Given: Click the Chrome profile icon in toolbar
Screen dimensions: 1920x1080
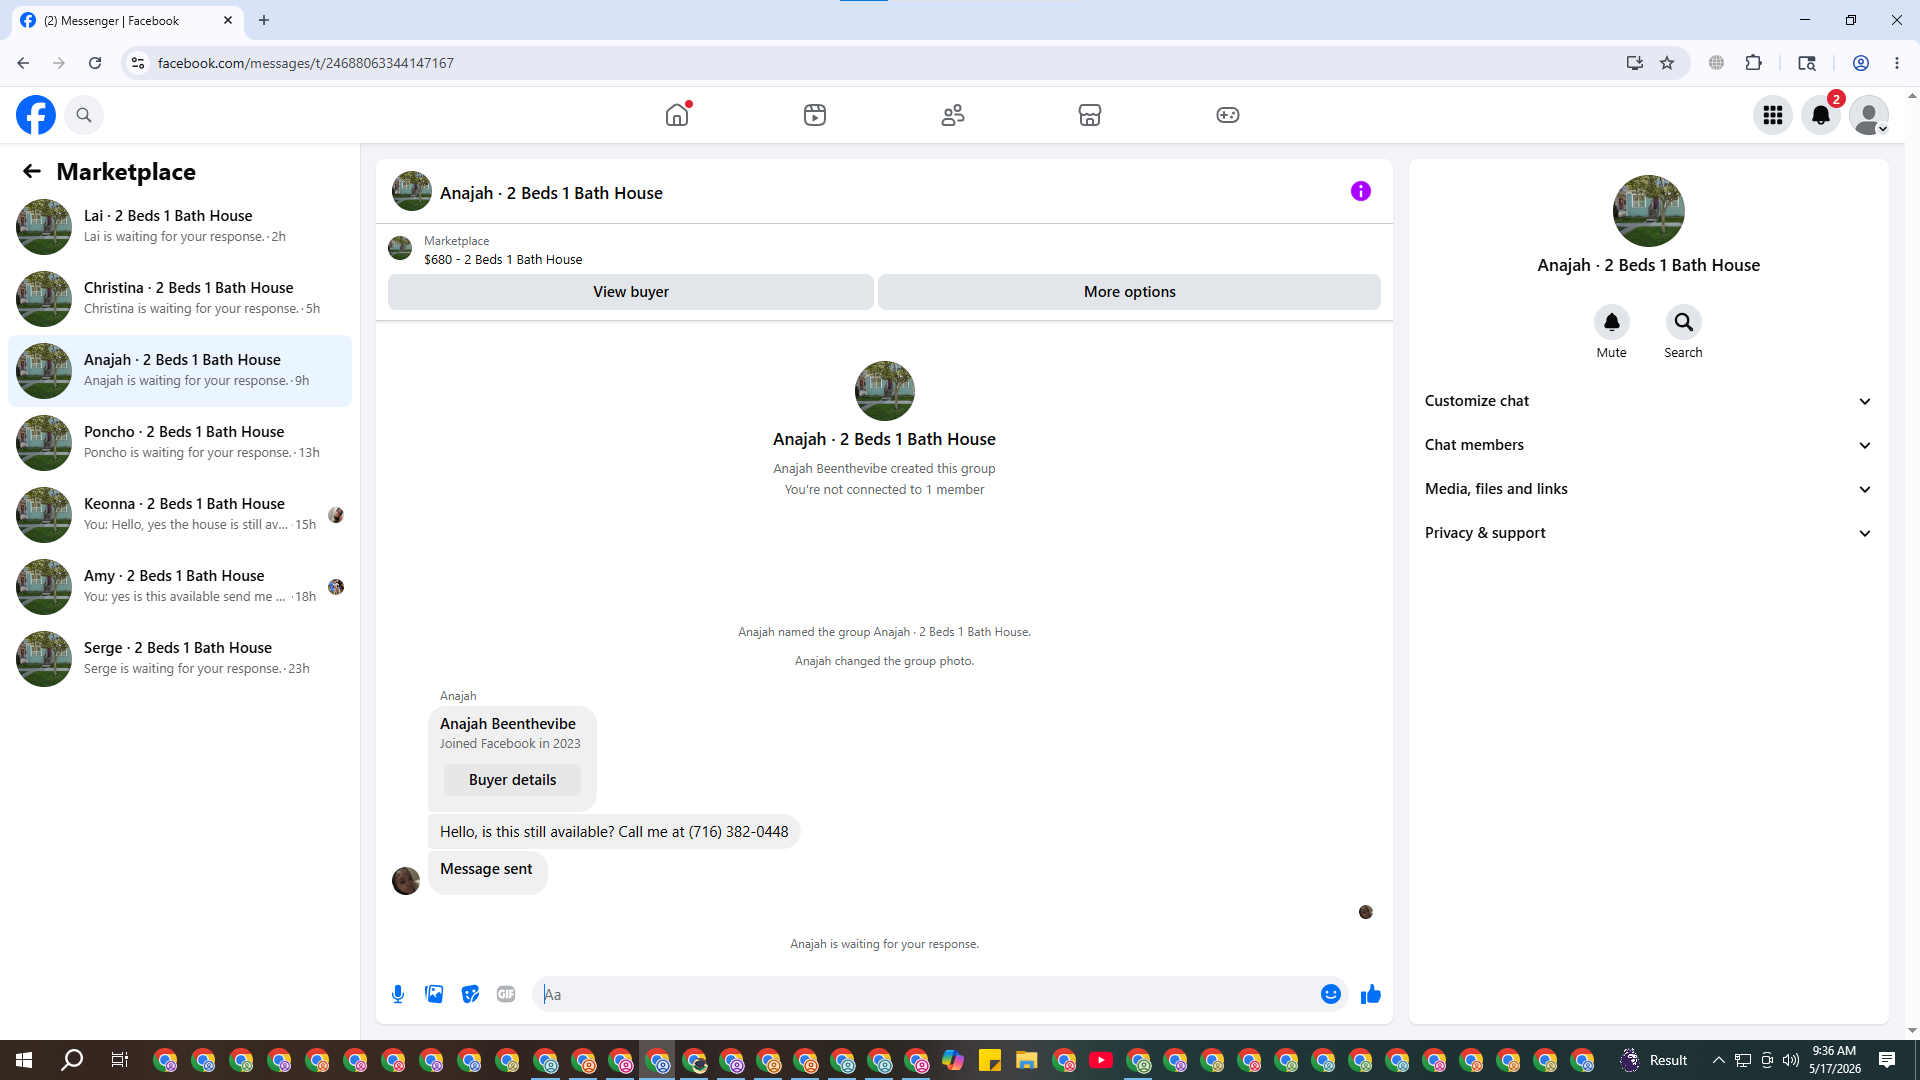Looking at the screenshot, I should click(1861, 63).
